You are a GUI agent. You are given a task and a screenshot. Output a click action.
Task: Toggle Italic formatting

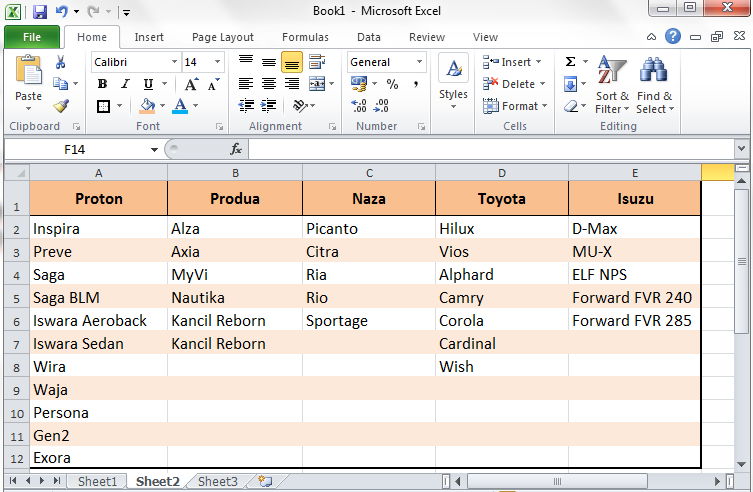(125, 84)
